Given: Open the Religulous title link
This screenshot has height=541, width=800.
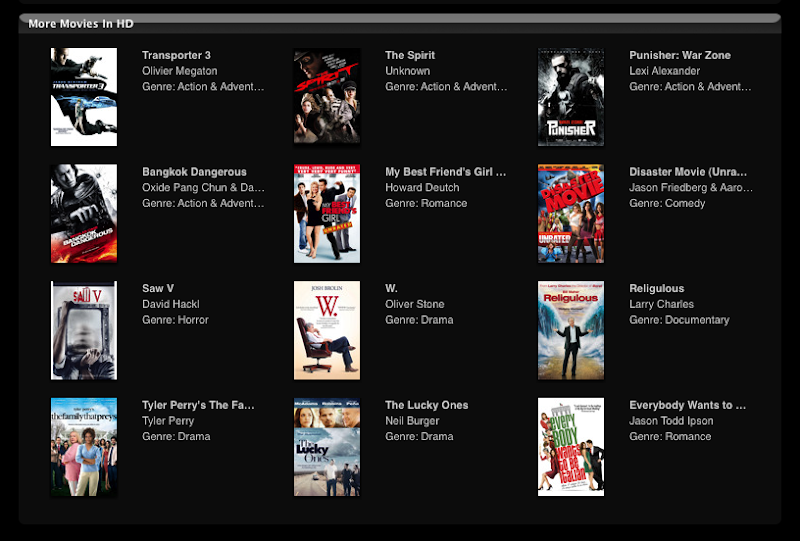Looking at the screenshot, I should (657, 288).
